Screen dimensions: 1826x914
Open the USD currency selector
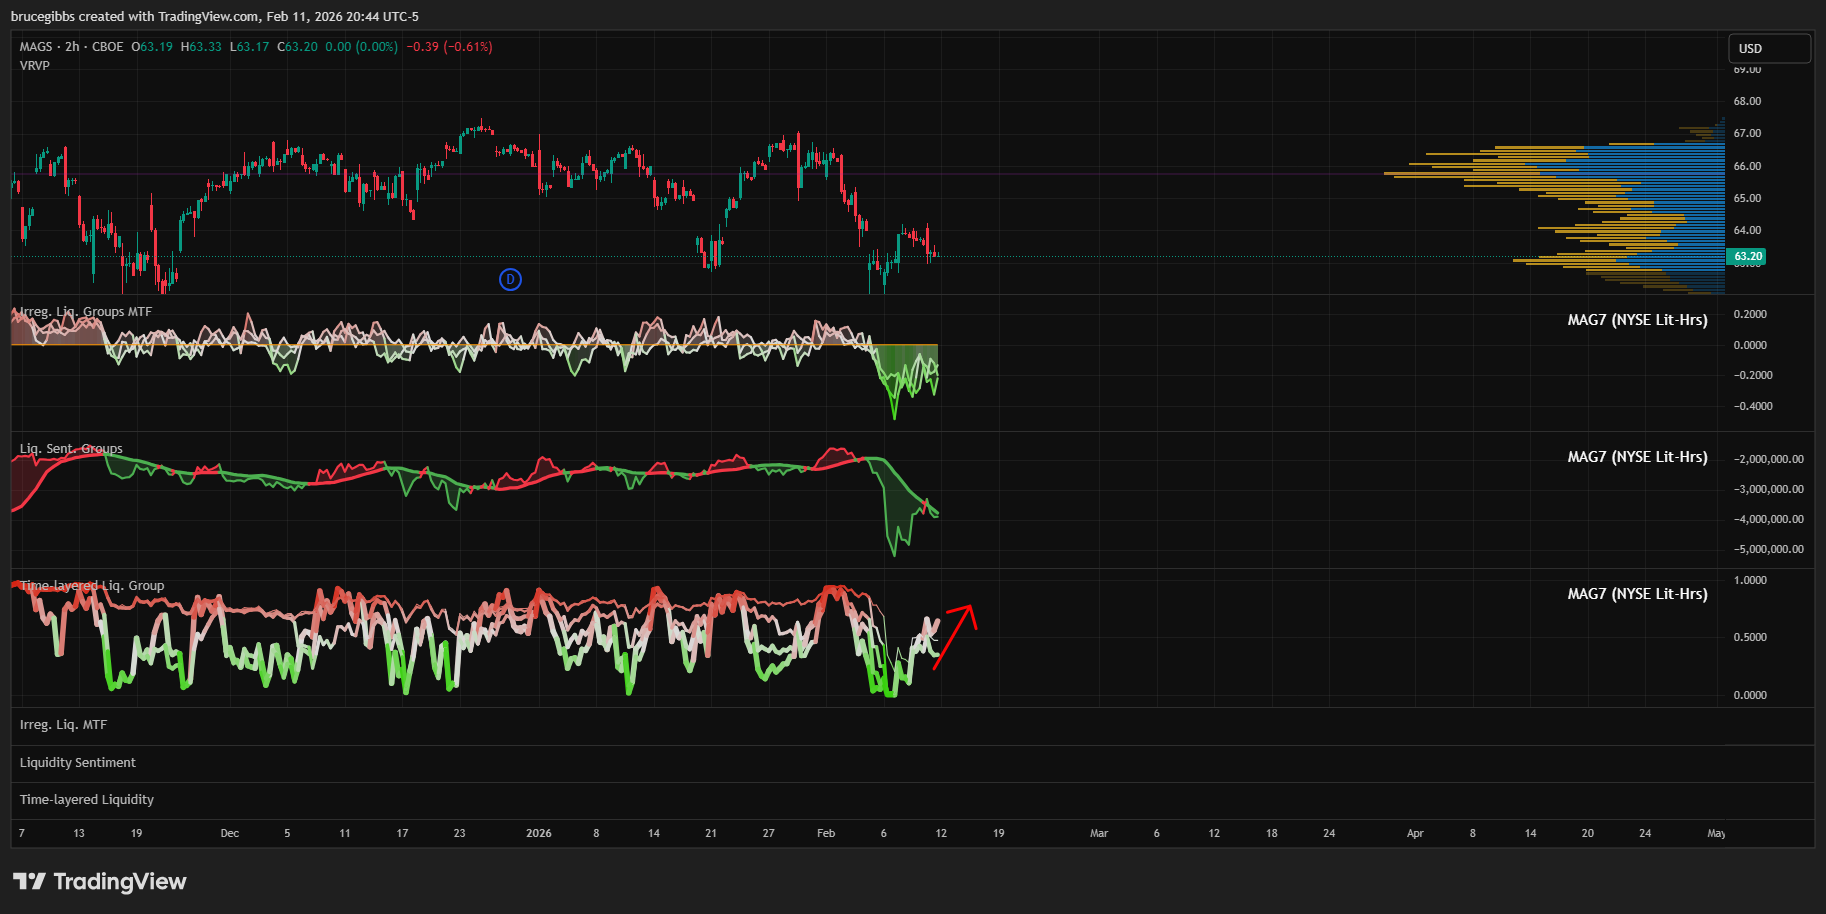coord(1768,48)
